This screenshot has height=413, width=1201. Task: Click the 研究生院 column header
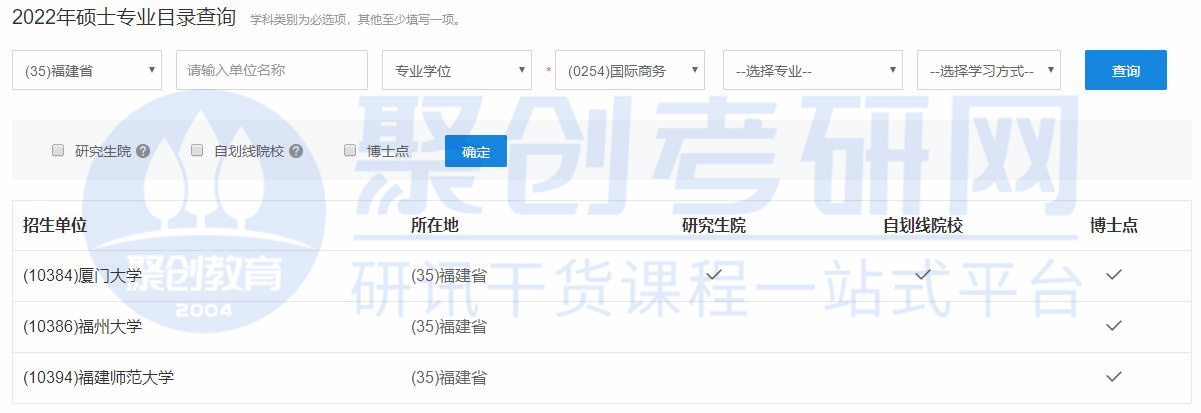coord(714,225)
